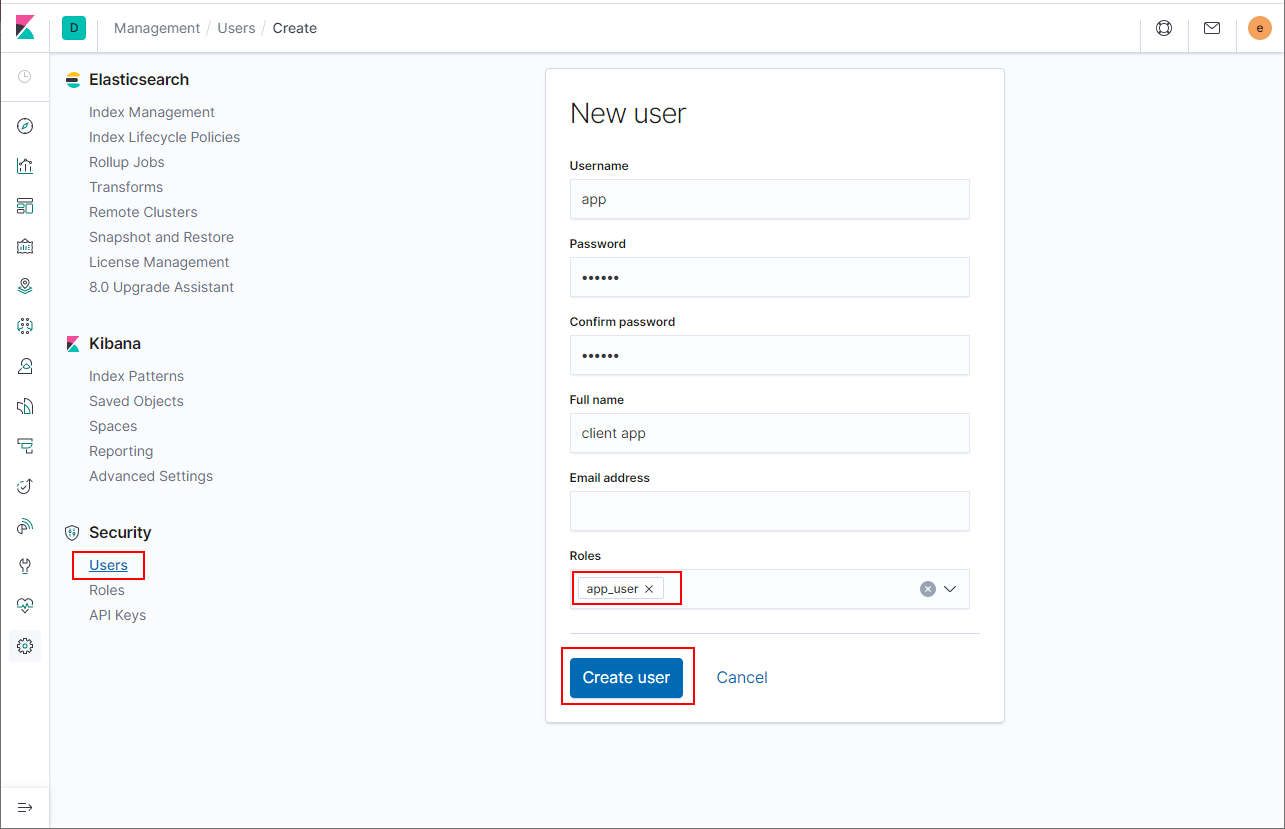Open Canvas icon in side nav
This screenshot has height=829, width=1285.
click(25, 246)
